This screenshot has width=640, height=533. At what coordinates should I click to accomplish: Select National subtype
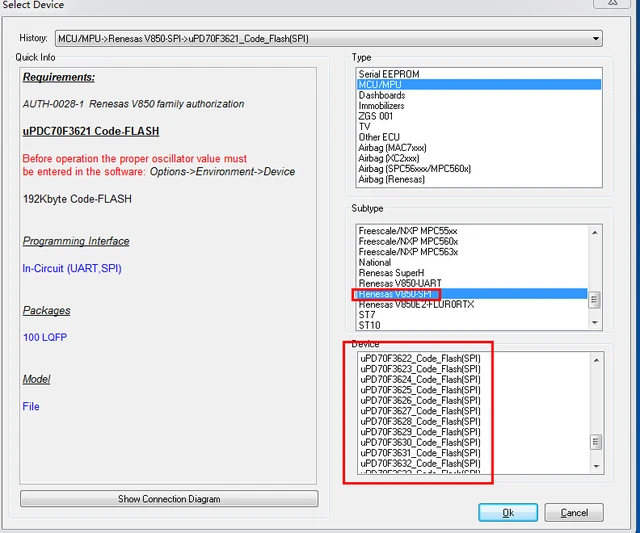point(374,262)
